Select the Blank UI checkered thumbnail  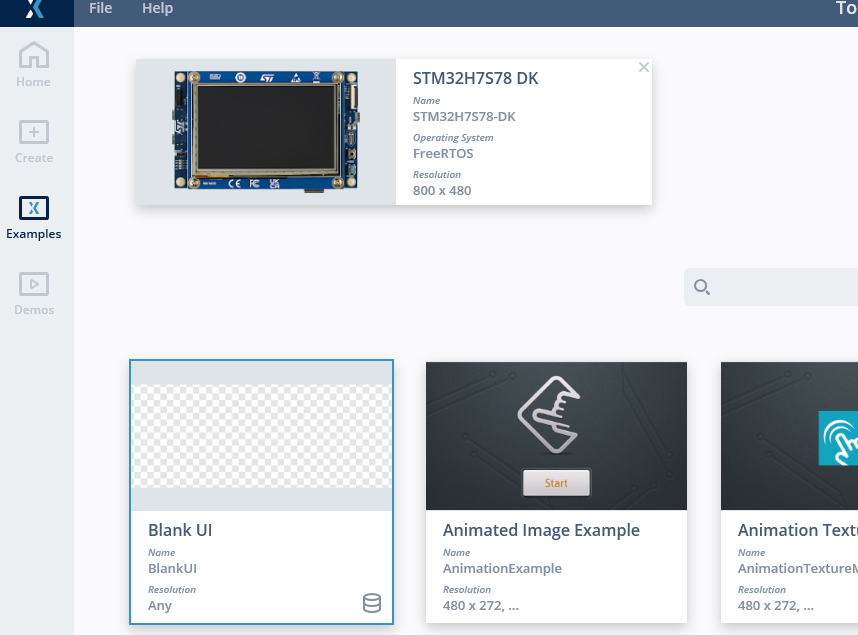tap(262, 436)
